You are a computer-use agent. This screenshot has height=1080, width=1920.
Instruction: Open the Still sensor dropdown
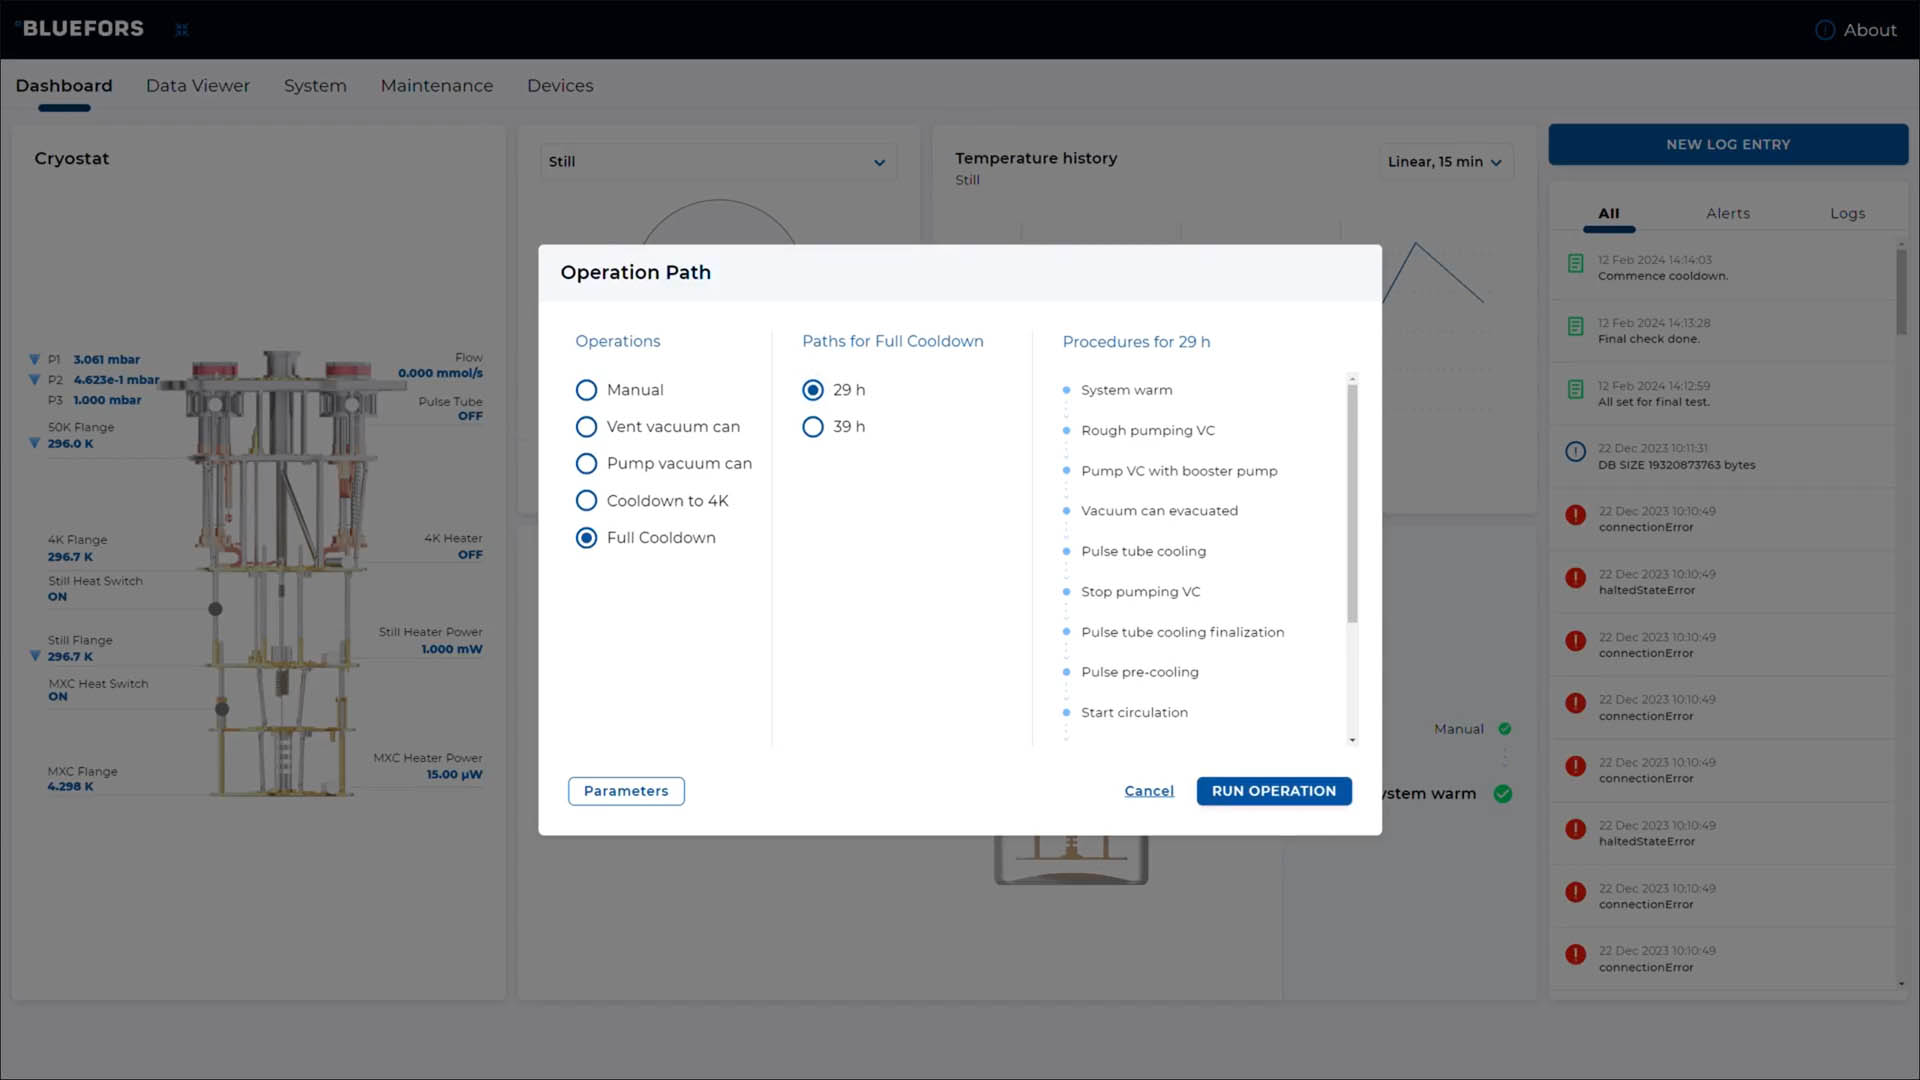[x=718, y=161]
